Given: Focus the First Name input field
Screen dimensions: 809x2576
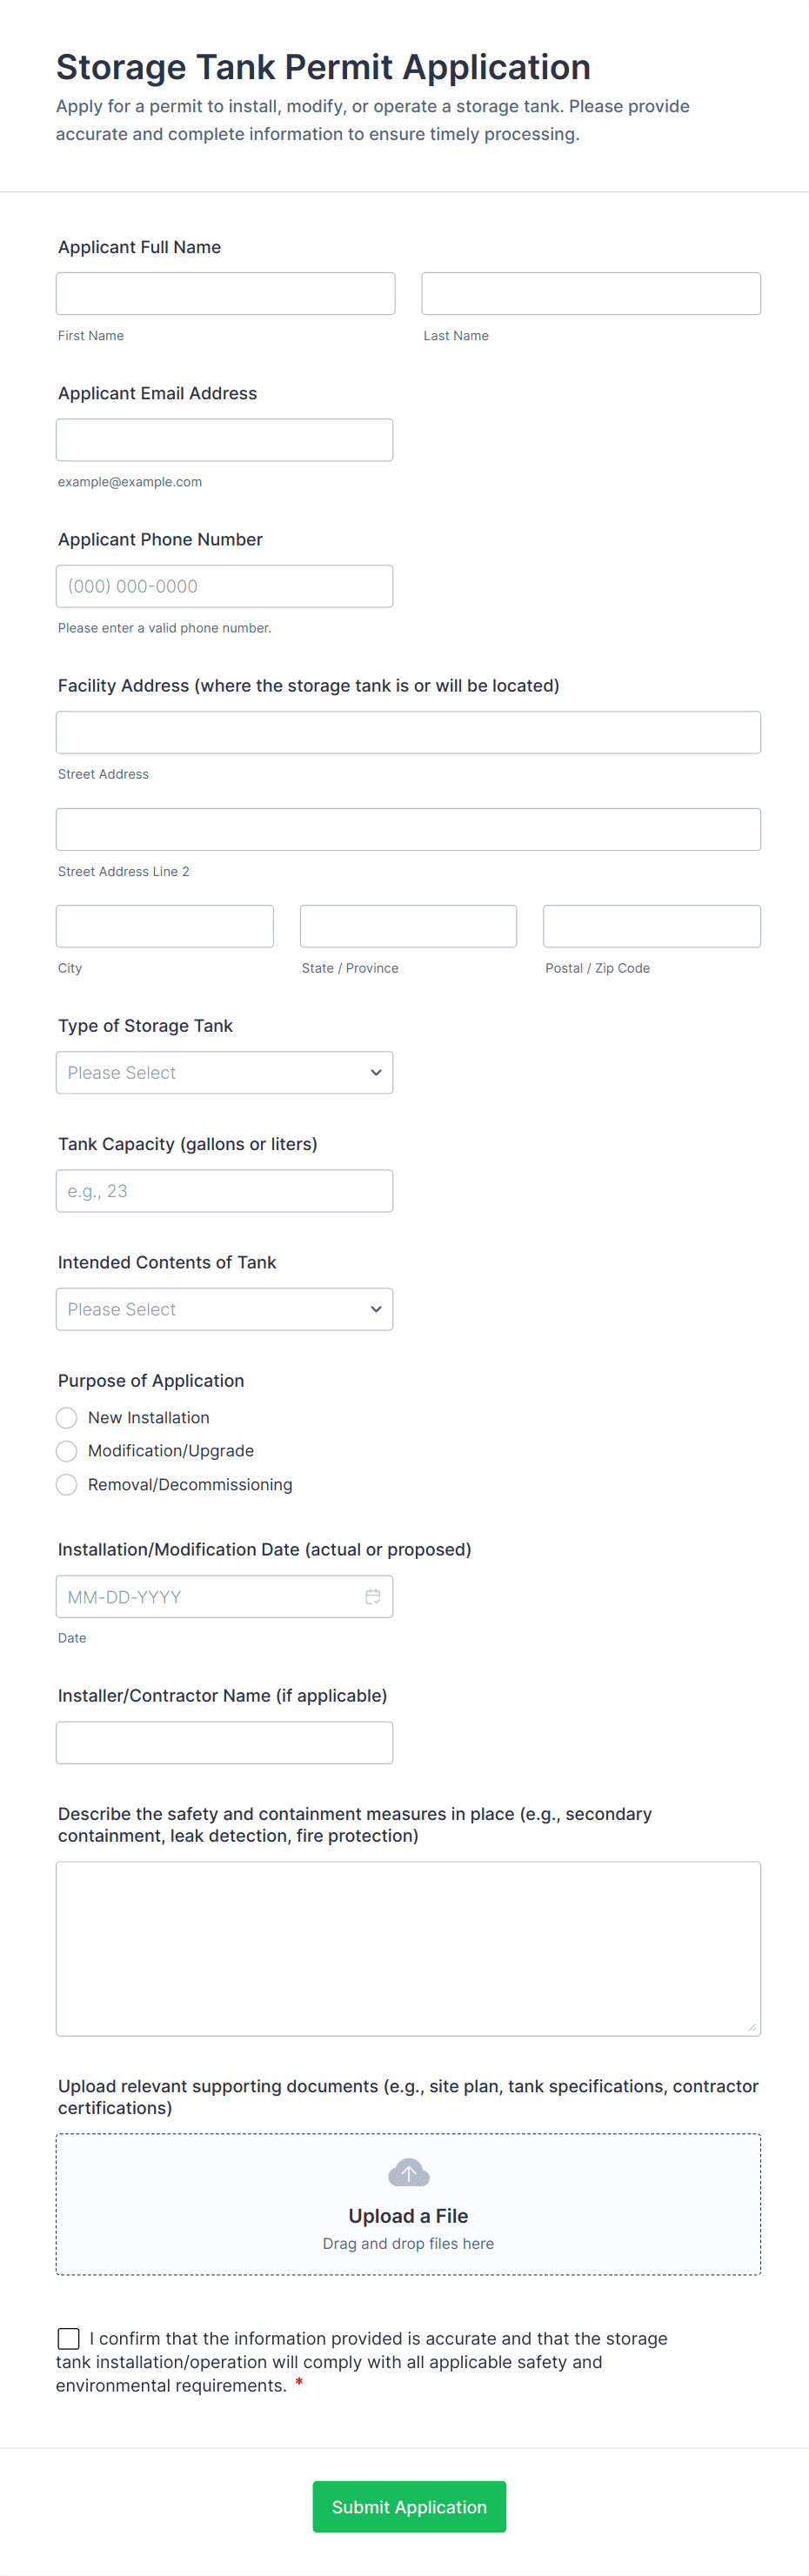Looking at the screenshot, I should coord(225,294).
